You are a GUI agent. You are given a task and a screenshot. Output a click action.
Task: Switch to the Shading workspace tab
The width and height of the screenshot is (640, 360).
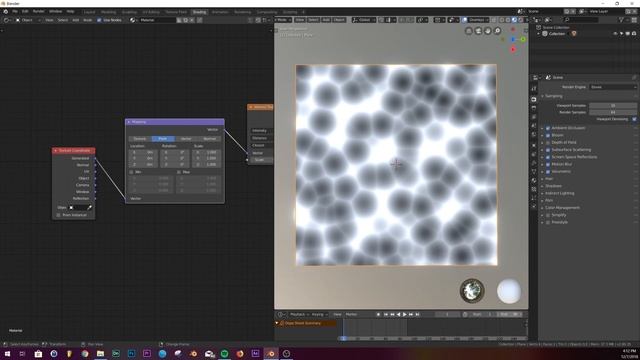[x=199, y=12]
